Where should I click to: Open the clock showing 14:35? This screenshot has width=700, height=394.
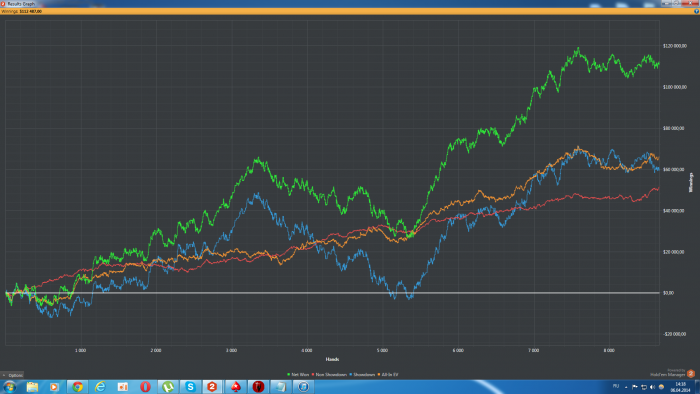680,387
